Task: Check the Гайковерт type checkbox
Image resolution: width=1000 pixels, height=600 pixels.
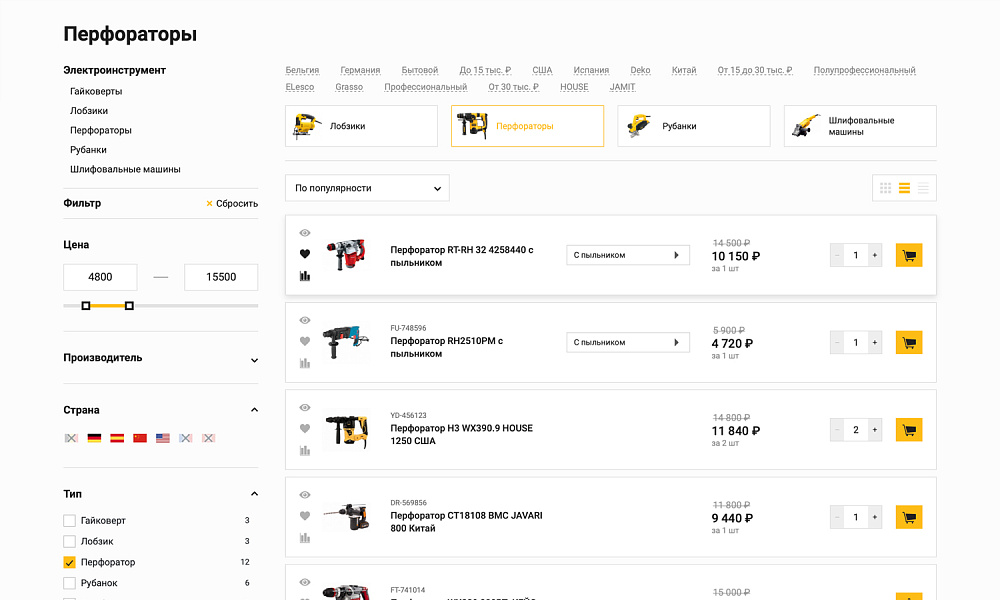Action: [x=69, y=520]
